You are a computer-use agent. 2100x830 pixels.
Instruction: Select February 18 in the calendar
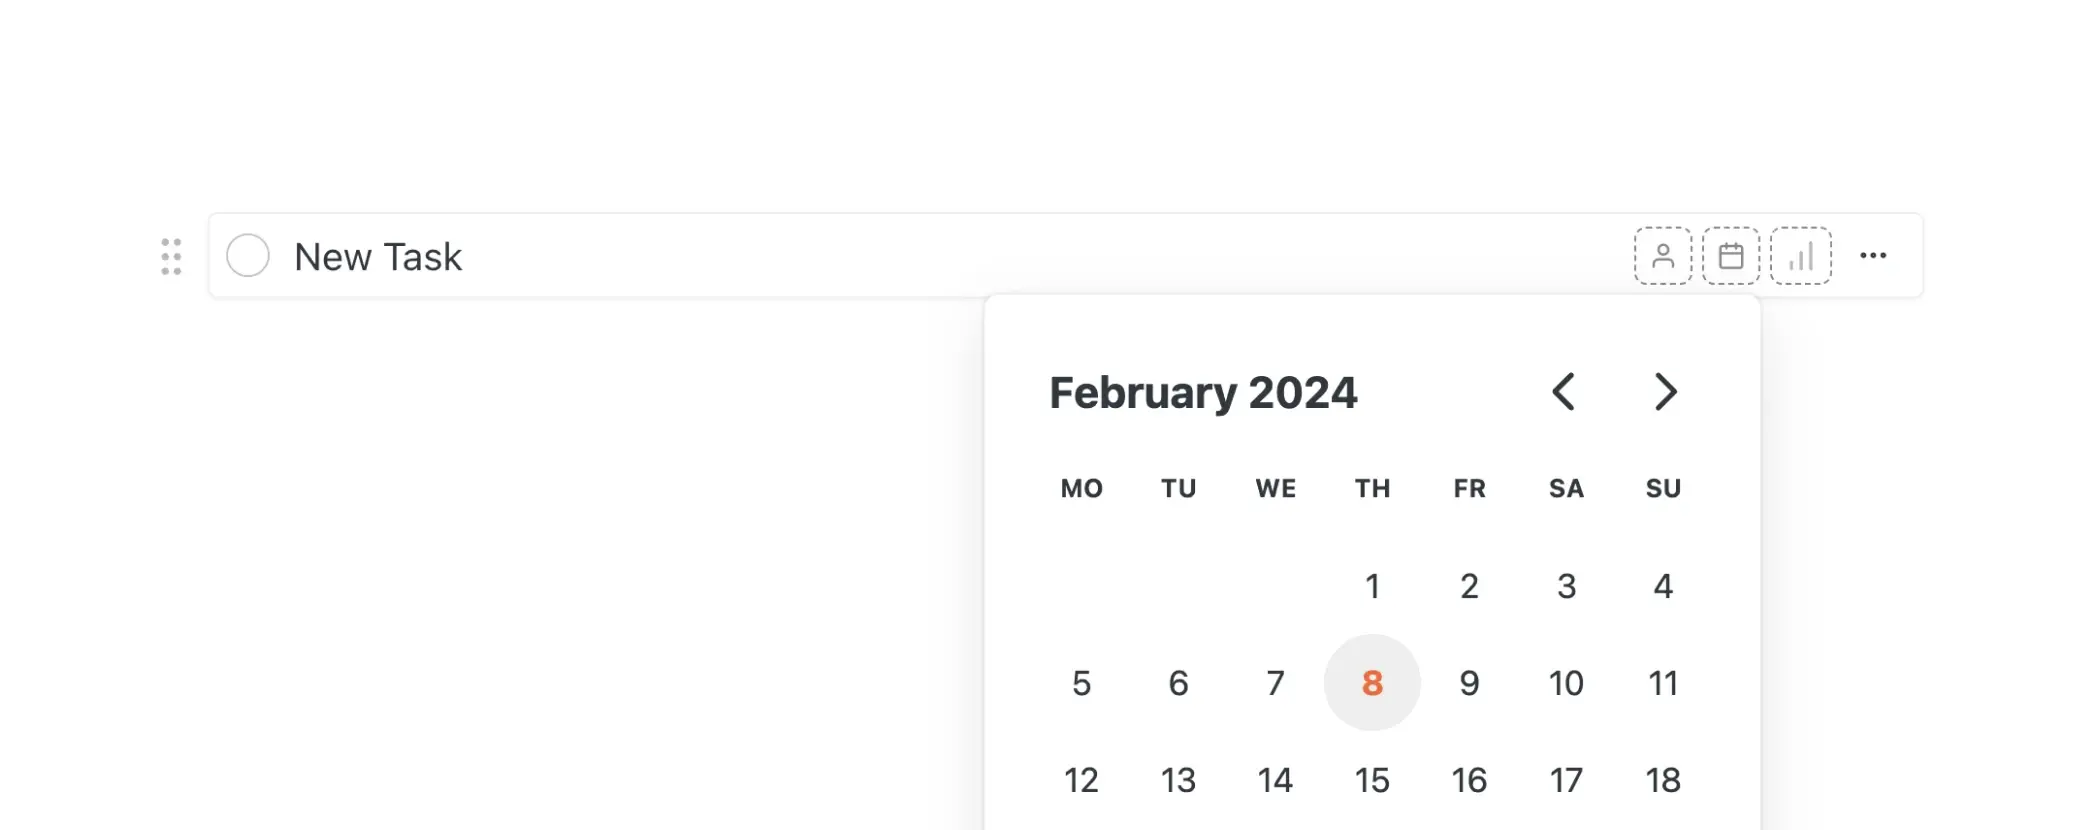1663,780
